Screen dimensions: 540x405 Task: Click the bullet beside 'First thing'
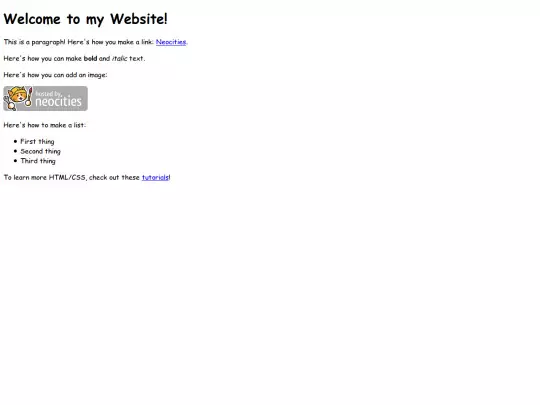click(x=15, y=141)
